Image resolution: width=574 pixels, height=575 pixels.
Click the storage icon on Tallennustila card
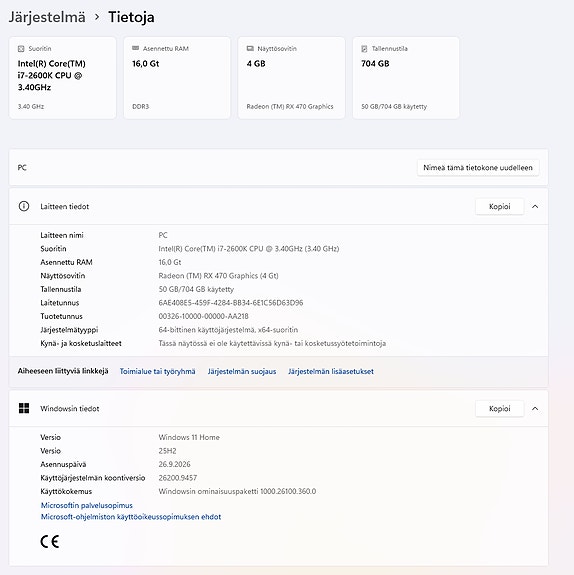(x=364, y=49)
